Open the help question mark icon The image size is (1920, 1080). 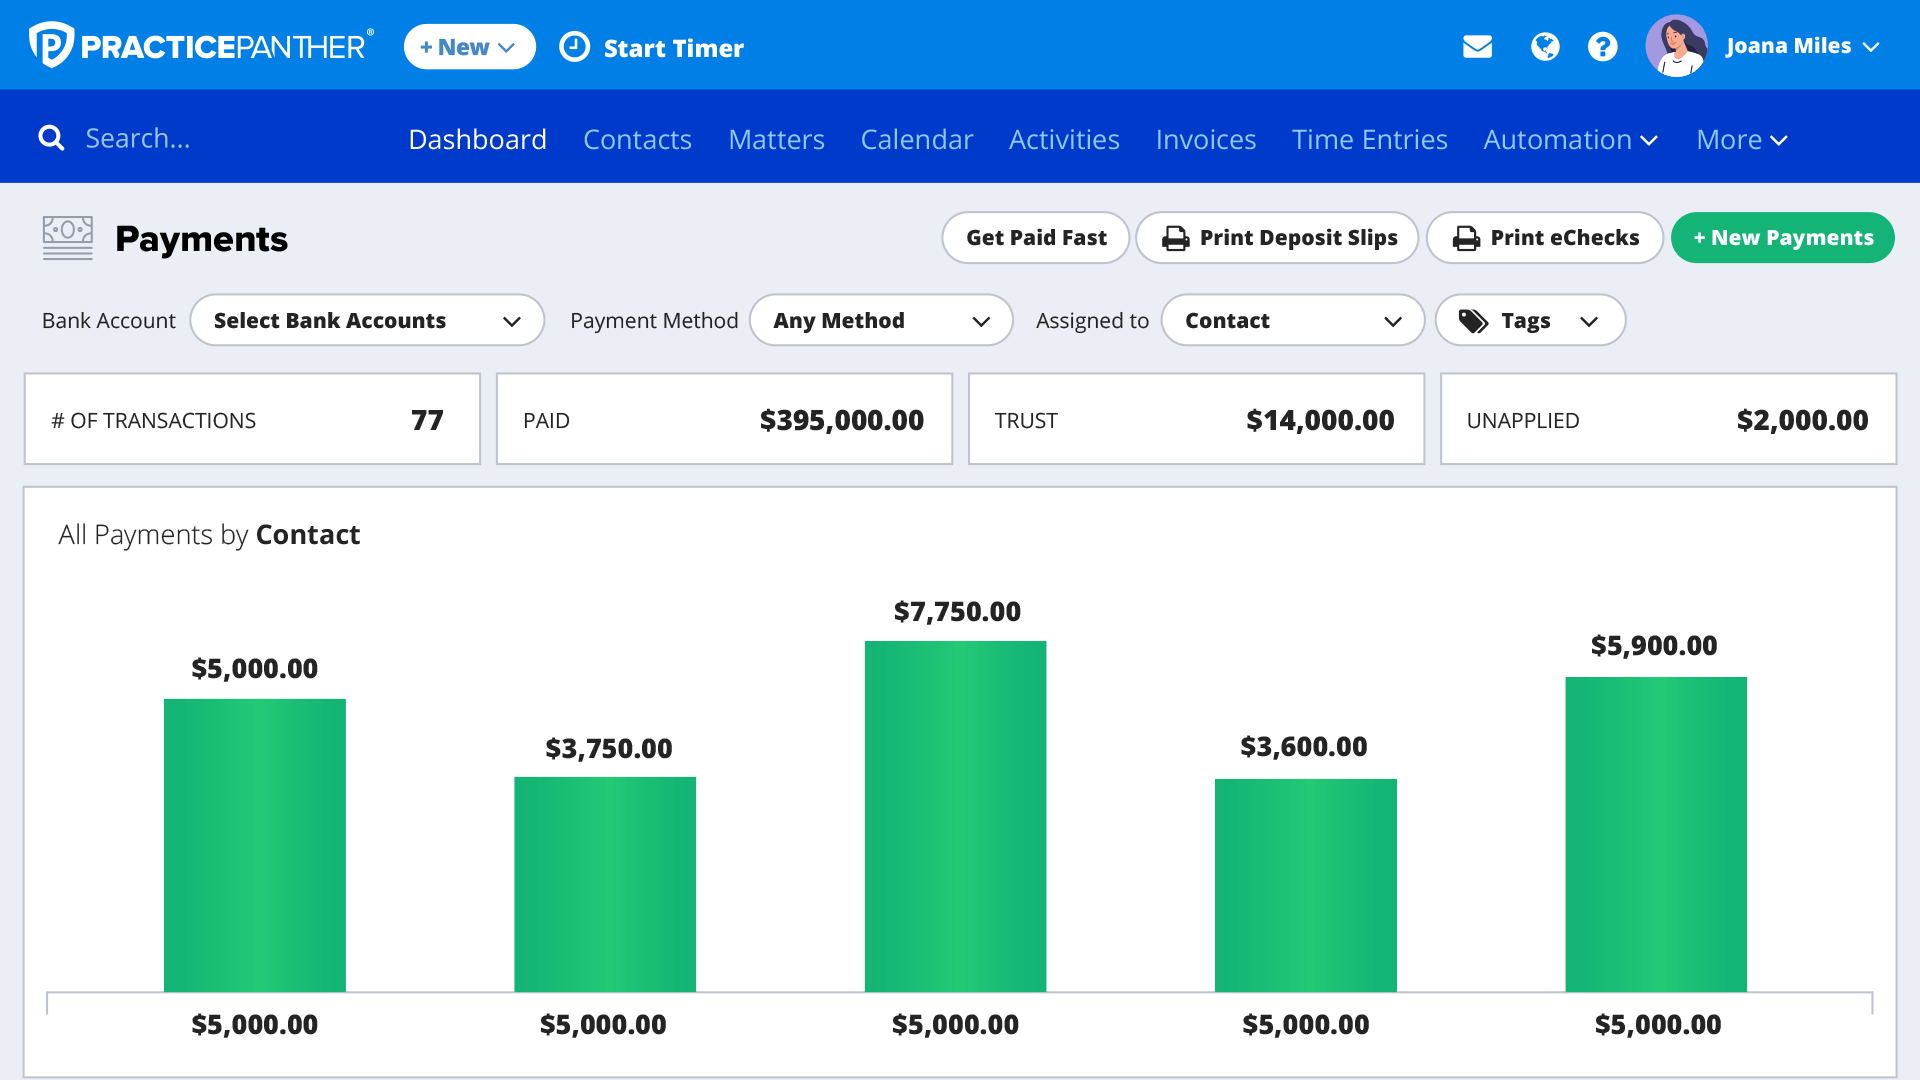(x=1602, y=47)
